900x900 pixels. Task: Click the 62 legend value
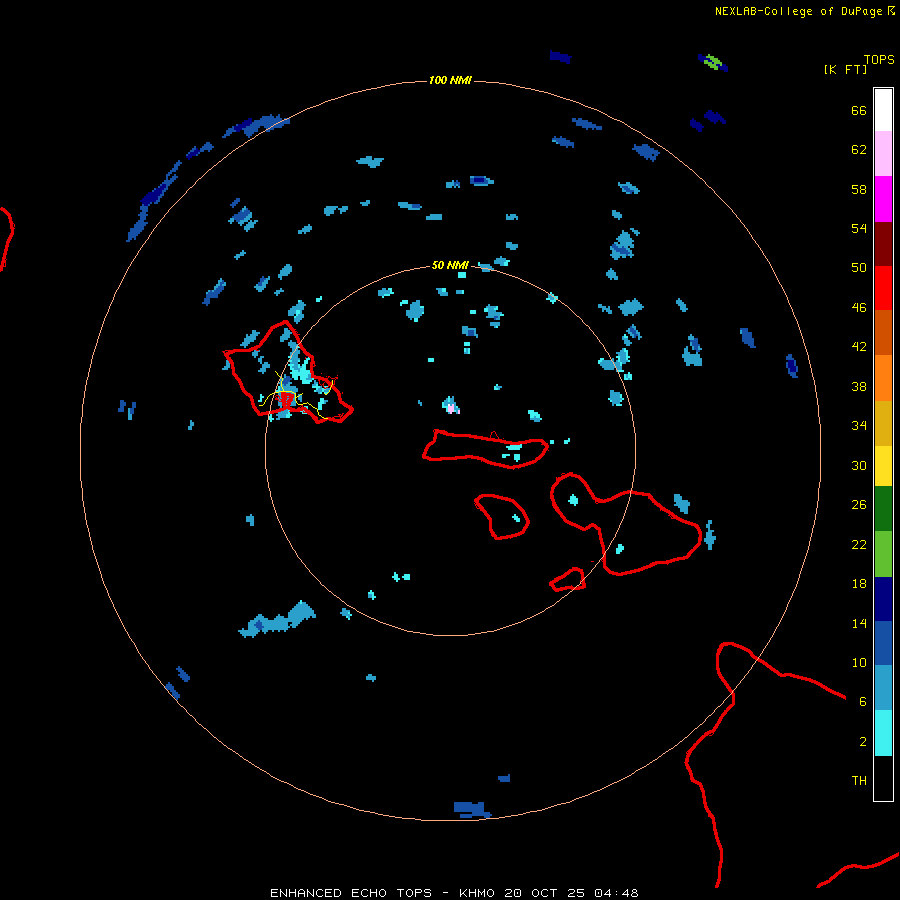(859, 150)
